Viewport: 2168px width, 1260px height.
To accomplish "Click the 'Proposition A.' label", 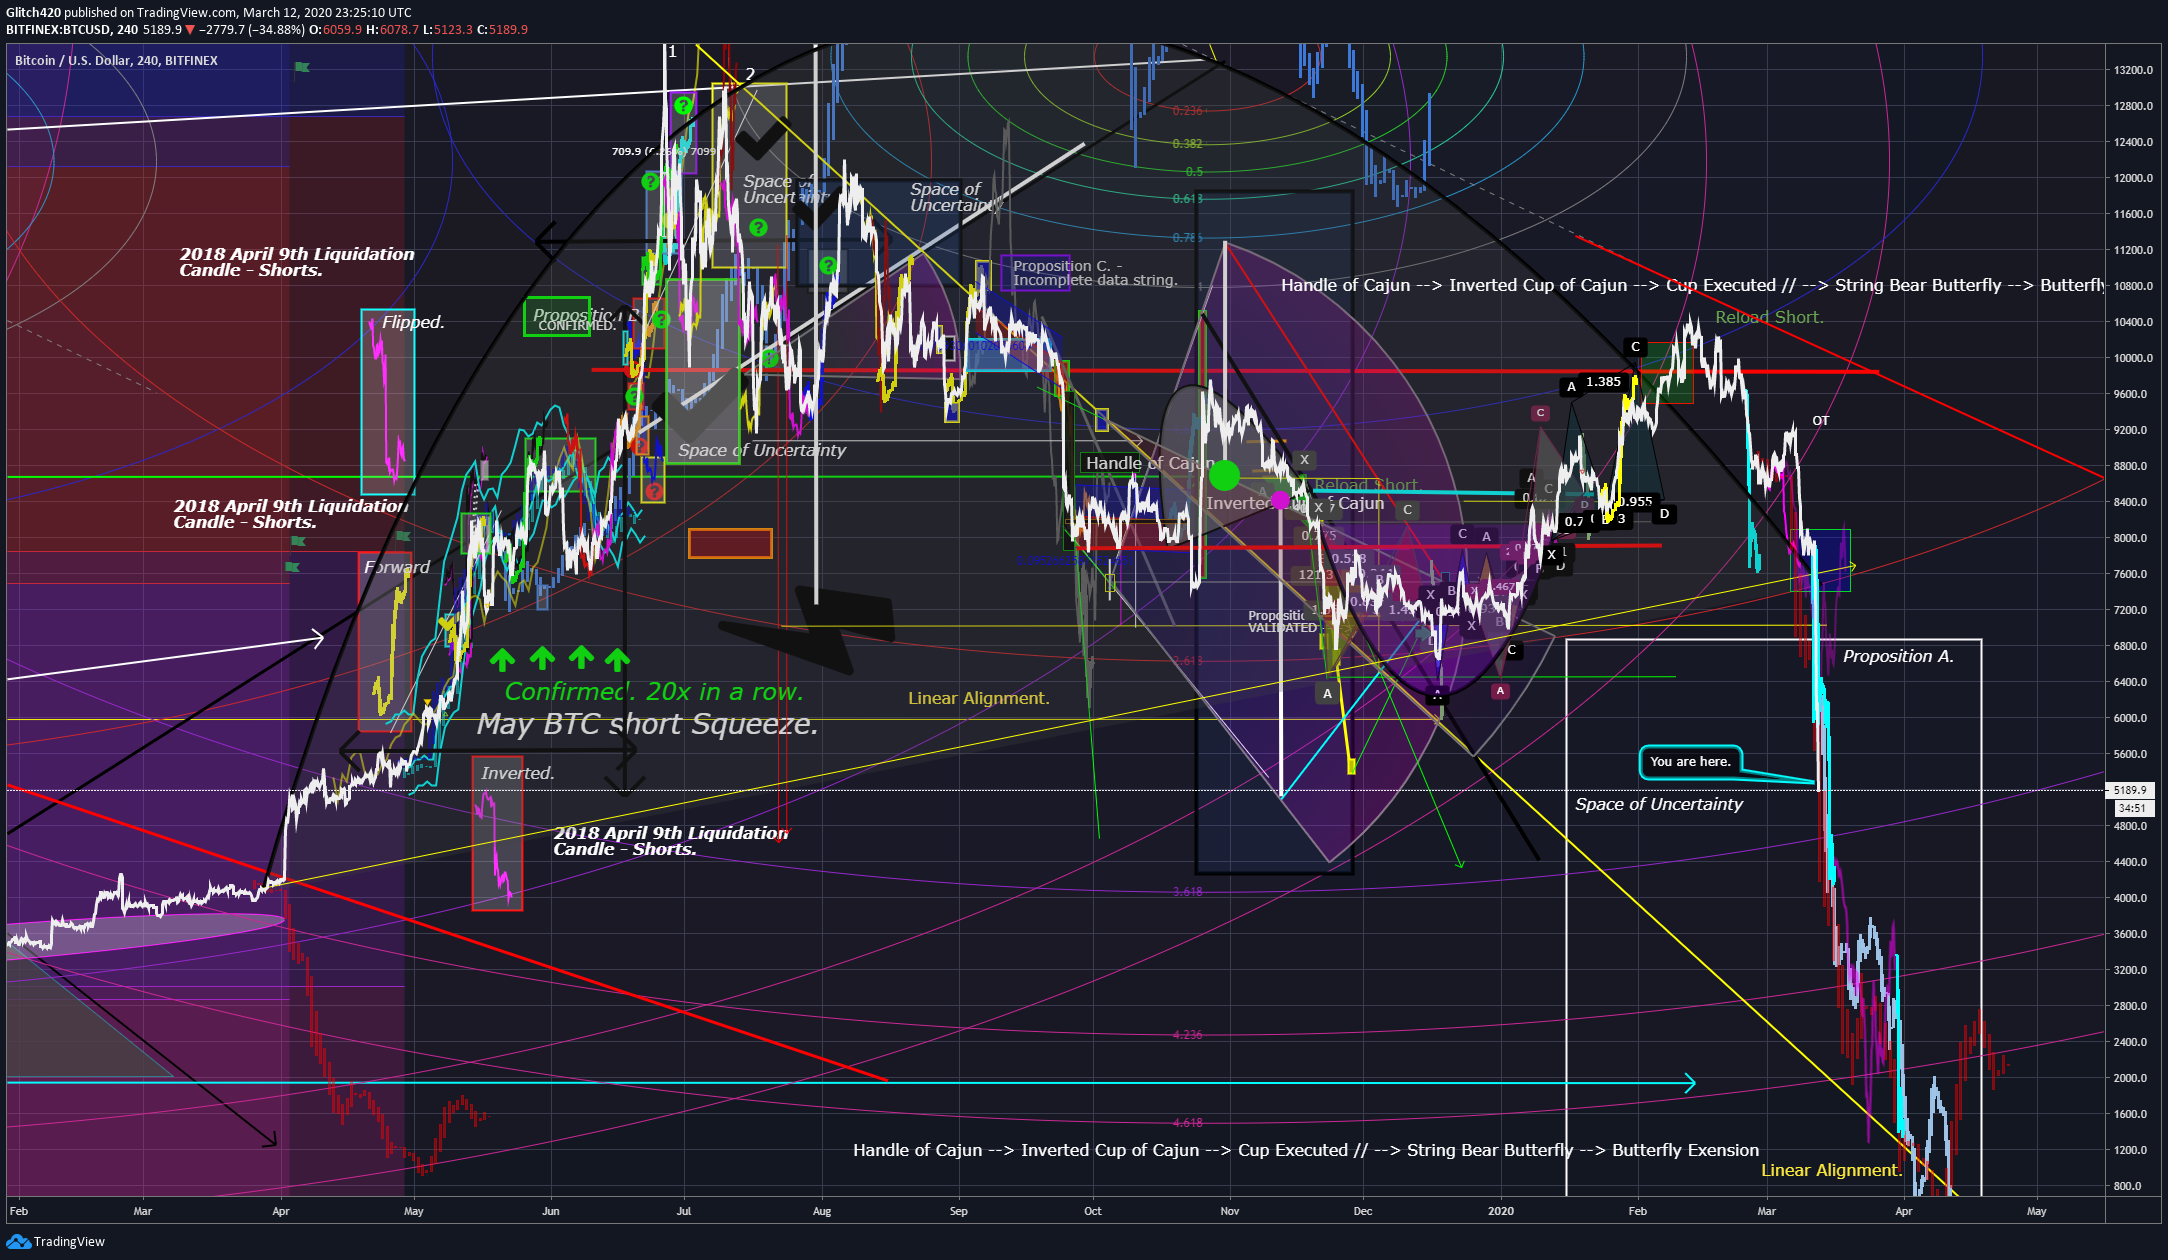I will 1898,656.
